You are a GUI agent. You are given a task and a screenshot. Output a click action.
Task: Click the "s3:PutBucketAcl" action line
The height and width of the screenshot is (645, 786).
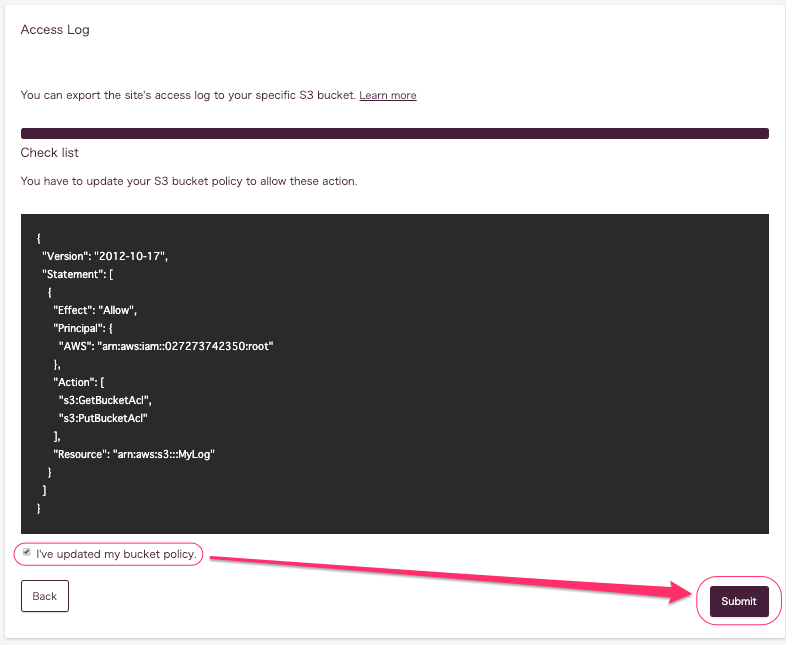coord(103,418)
